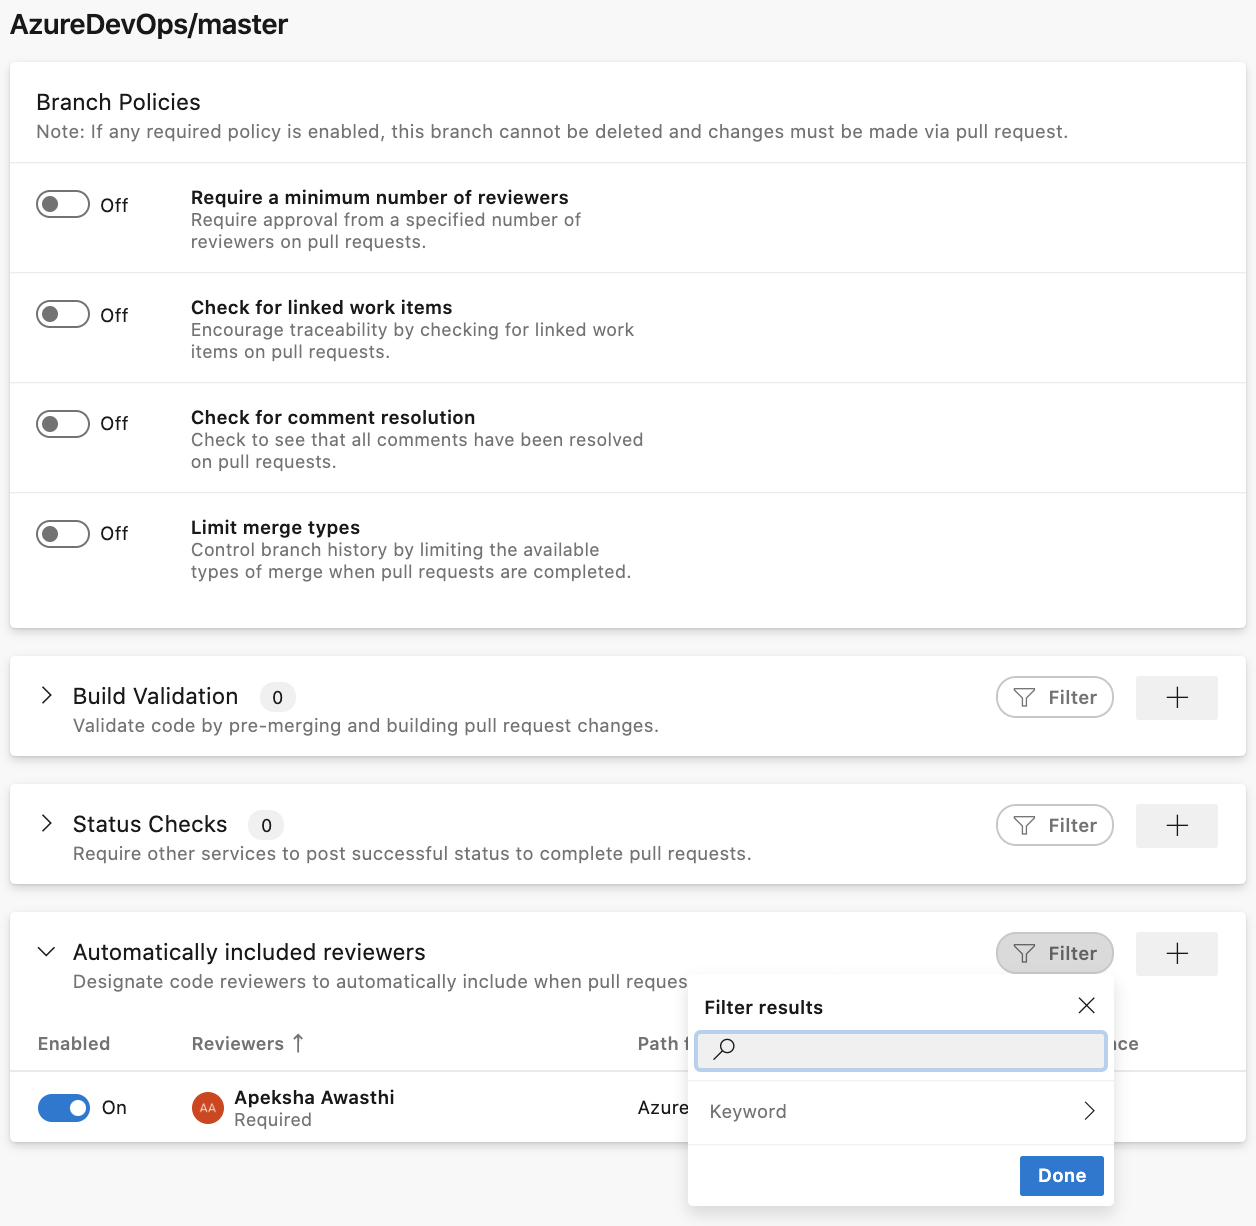
Task: Click the funnel icon in Build Validation section
Action: [x=1024, y=697]
